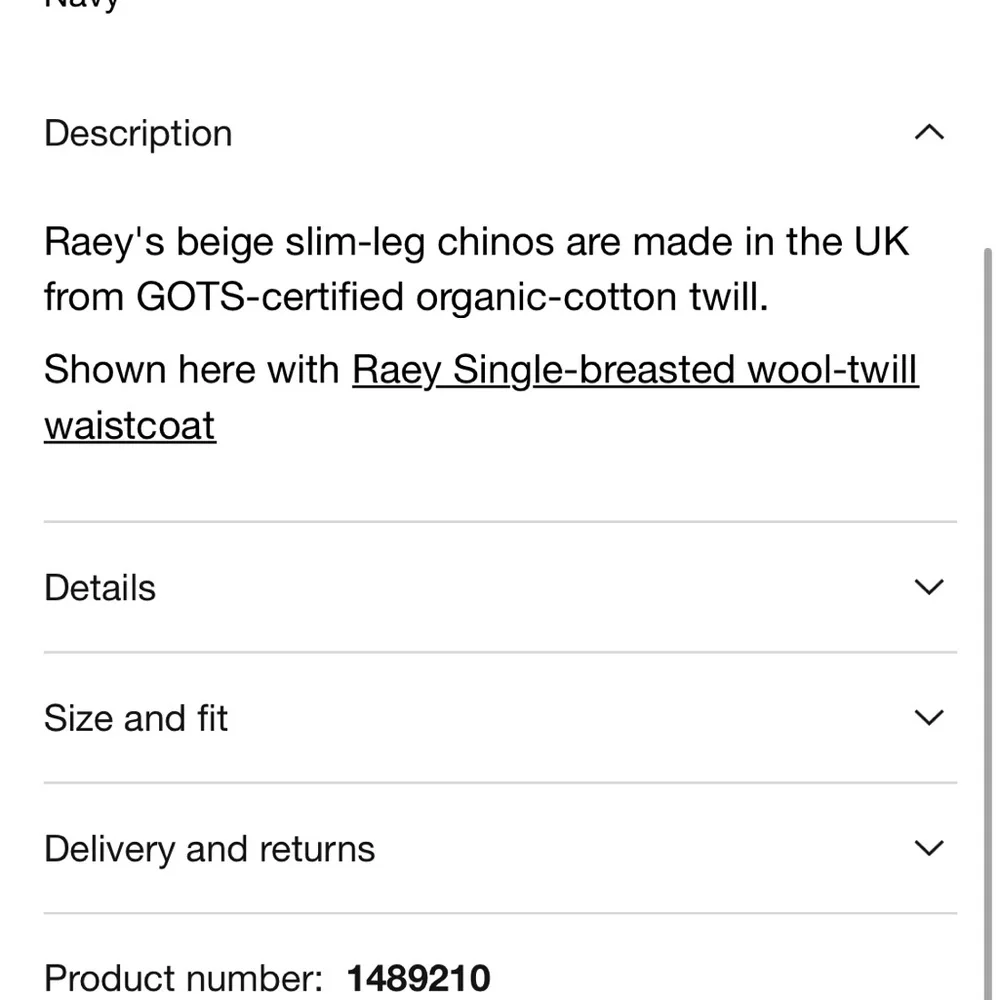Image resolution: width=1000 pixels, height=1000 pixels.
Task: Click the Size and fit chevron icon
Action: click(928, 717)
